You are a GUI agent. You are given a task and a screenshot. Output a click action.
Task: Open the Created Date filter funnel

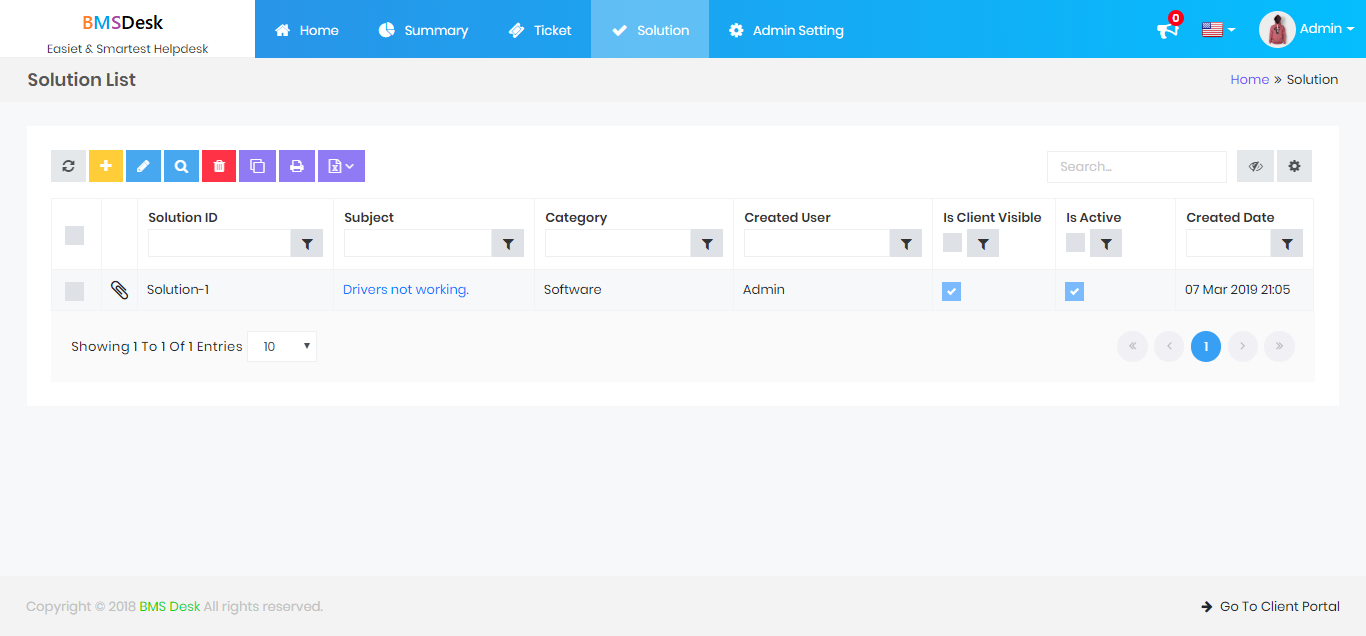click(x=1287, y=243)
